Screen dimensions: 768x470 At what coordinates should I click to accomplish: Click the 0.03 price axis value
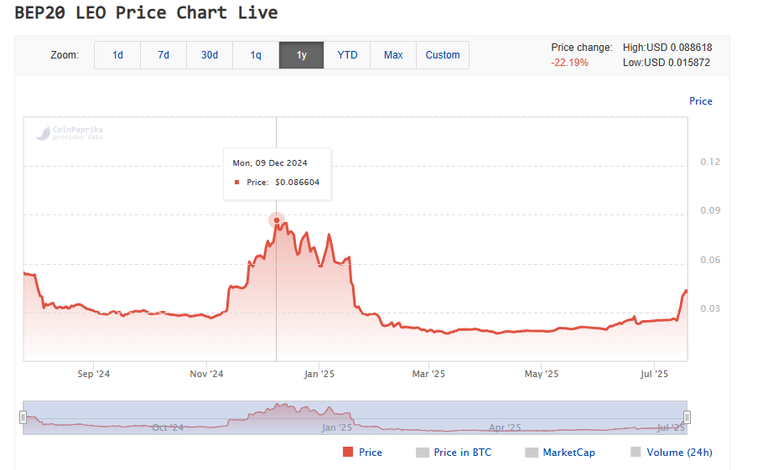tap(710, 308)
